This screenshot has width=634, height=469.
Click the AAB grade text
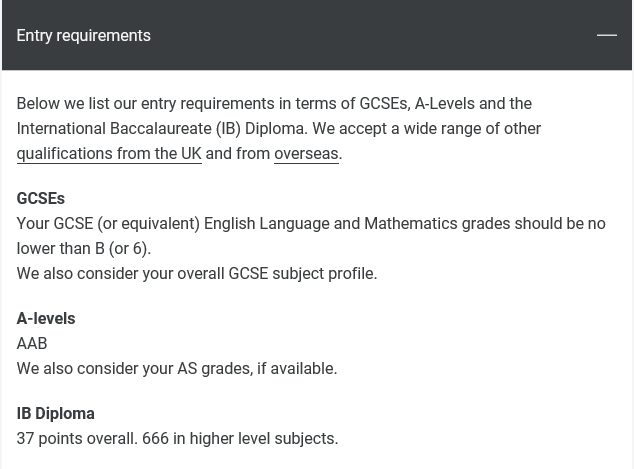tap(32, 344)
